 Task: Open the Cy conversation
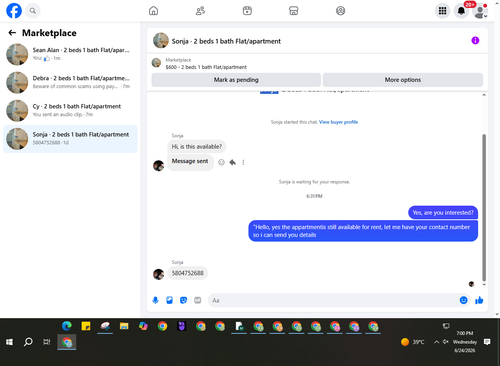point(70,111)
